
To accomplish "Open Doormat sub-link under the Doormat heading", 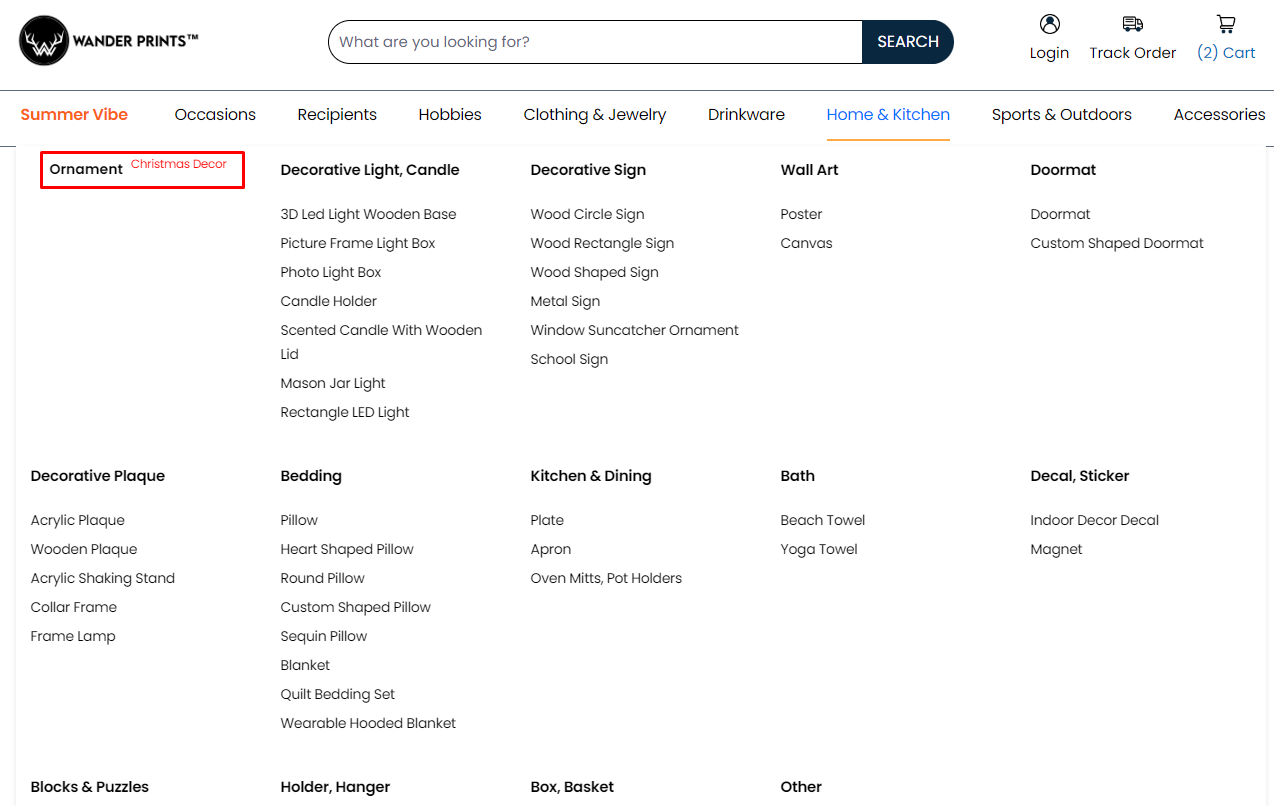I will point(1060,214).
